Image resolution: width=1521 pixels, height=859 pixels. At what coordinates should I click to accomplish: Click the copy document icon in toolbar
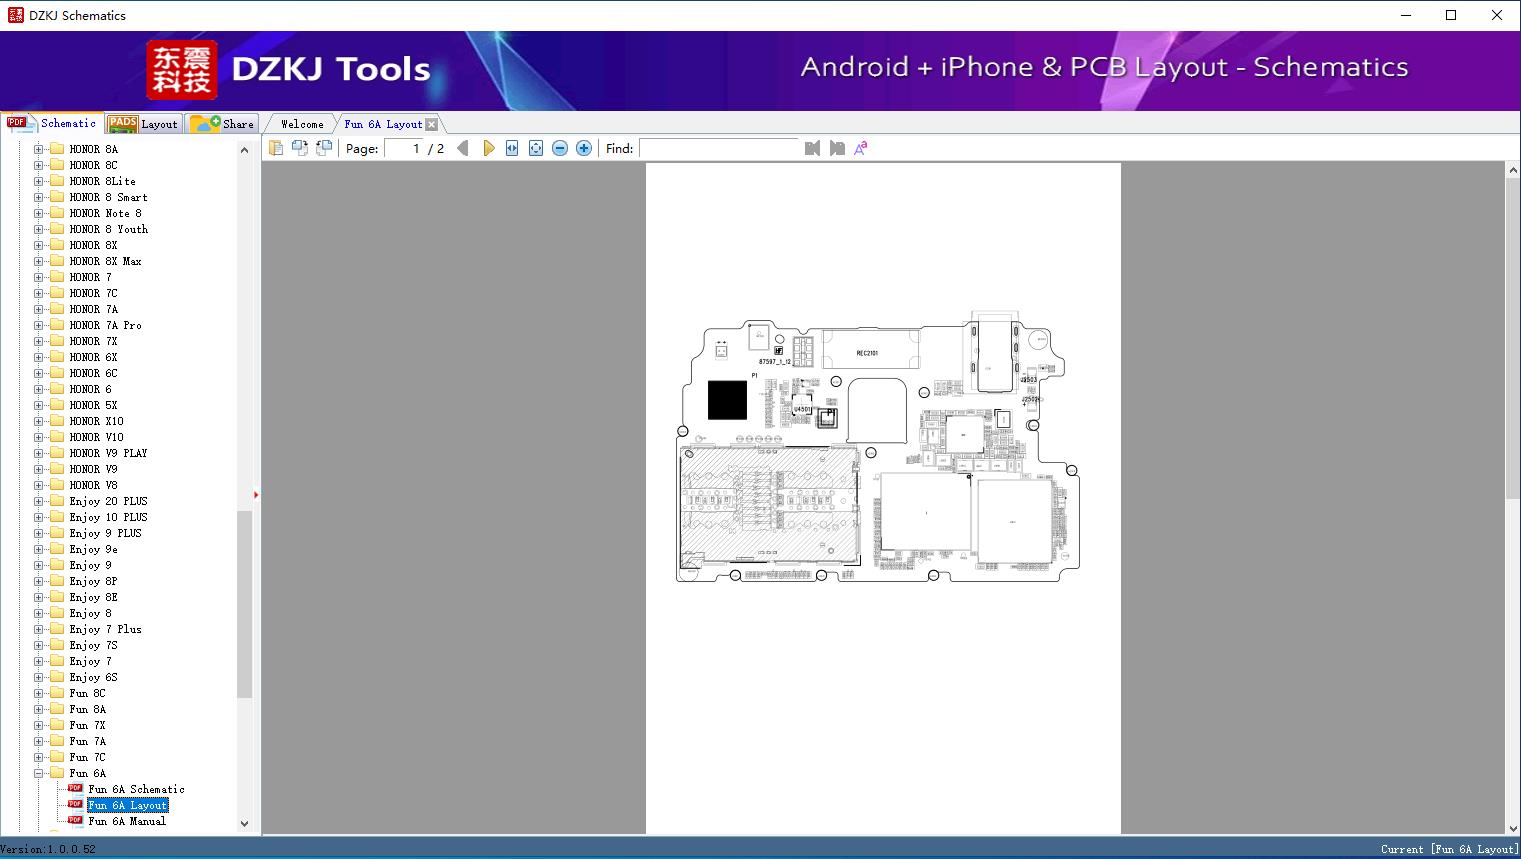point(276,148)
